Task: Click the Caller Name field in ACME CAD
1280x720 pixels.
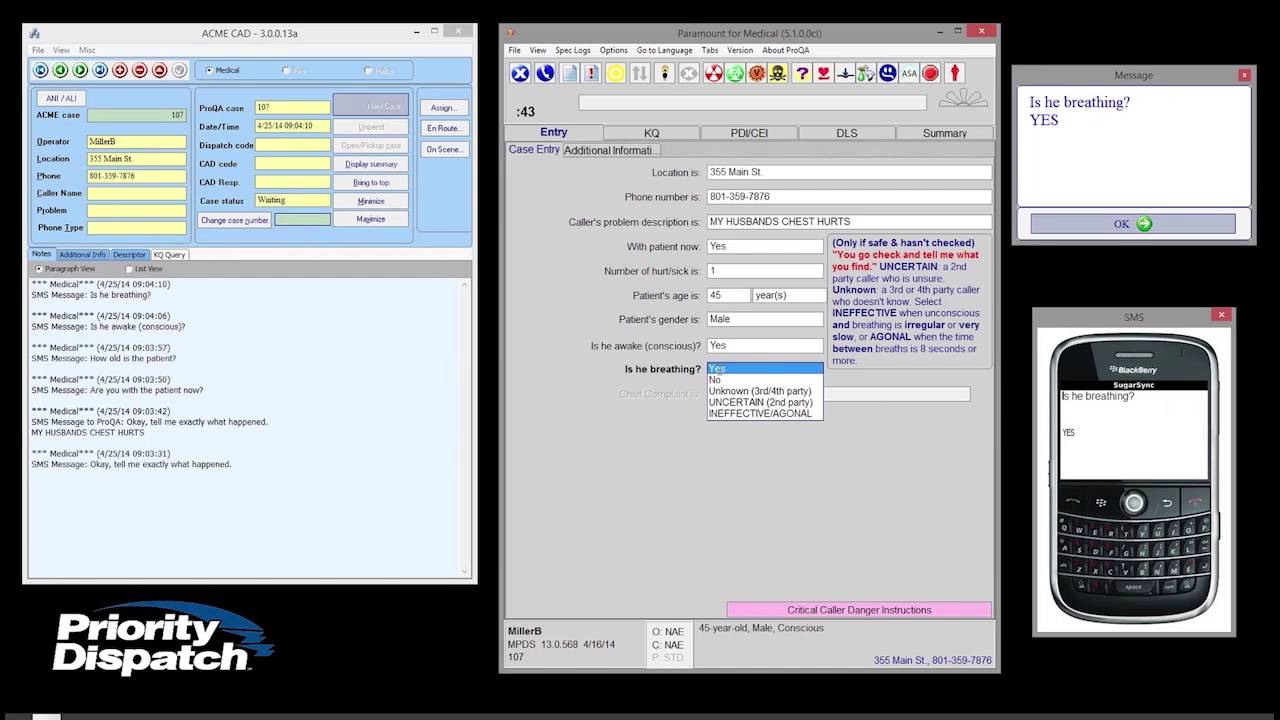Action: click(x=136, y=193)
